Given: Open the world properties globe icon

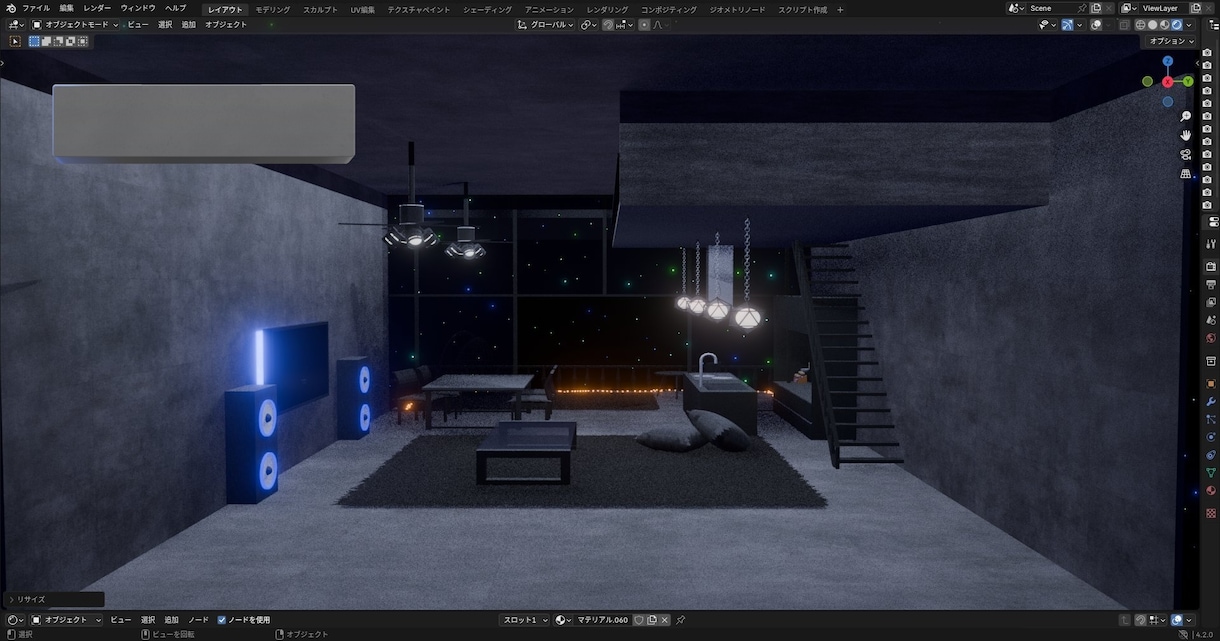Looking at the screenshot, I should click(x=1211, y=338).
